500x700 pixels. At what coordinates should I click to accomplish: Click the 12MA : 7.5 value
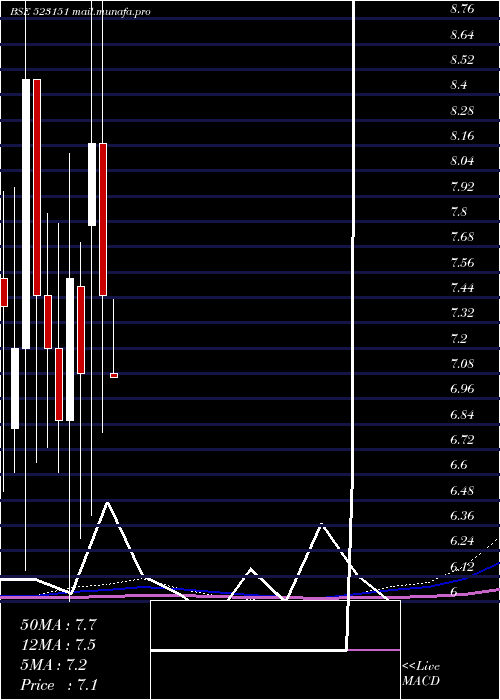click(58, 645)
